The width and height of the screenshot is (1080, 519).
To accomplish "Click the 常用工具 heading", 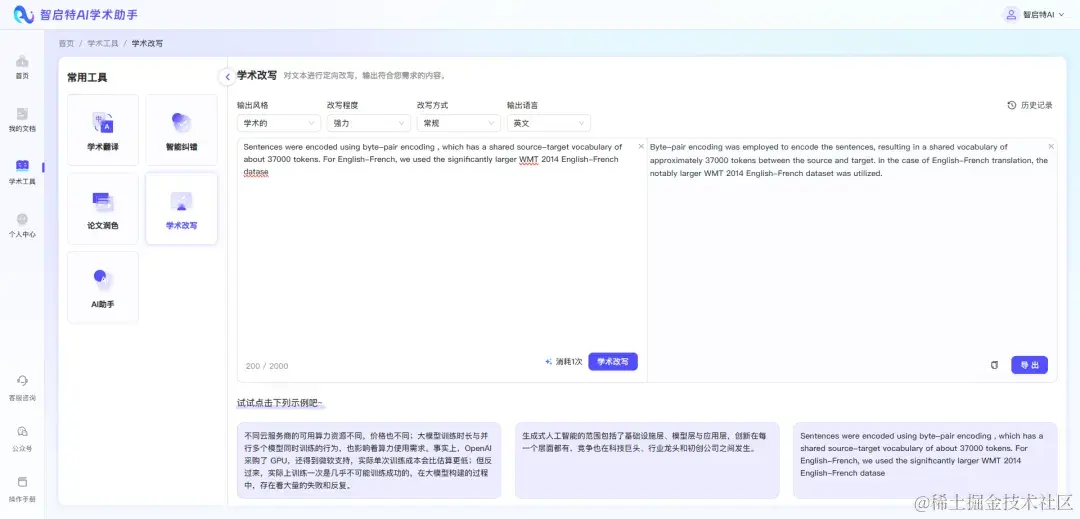I will pyautogui.click(x=87, y=78).
